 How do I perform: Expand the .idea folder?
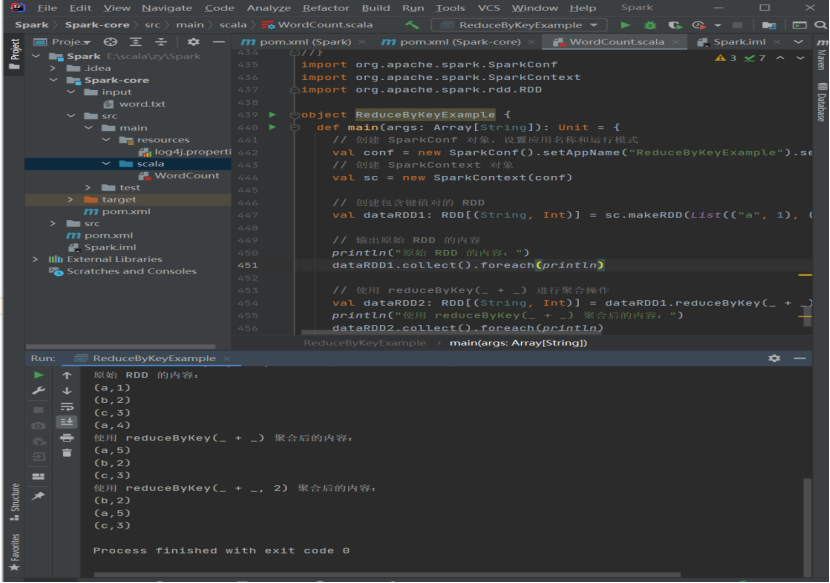point(53,68)
